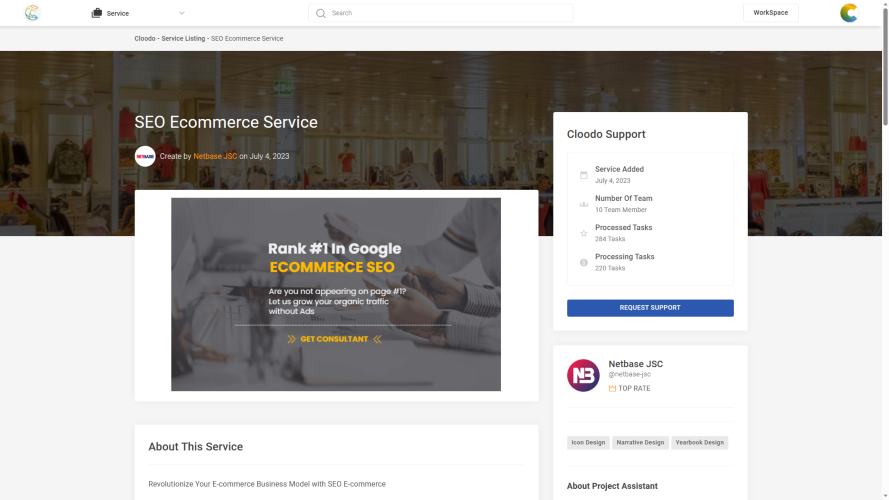Click the Processed Tasks star icon
Viewport: 889px width, 500px height.
pos(583,234)
